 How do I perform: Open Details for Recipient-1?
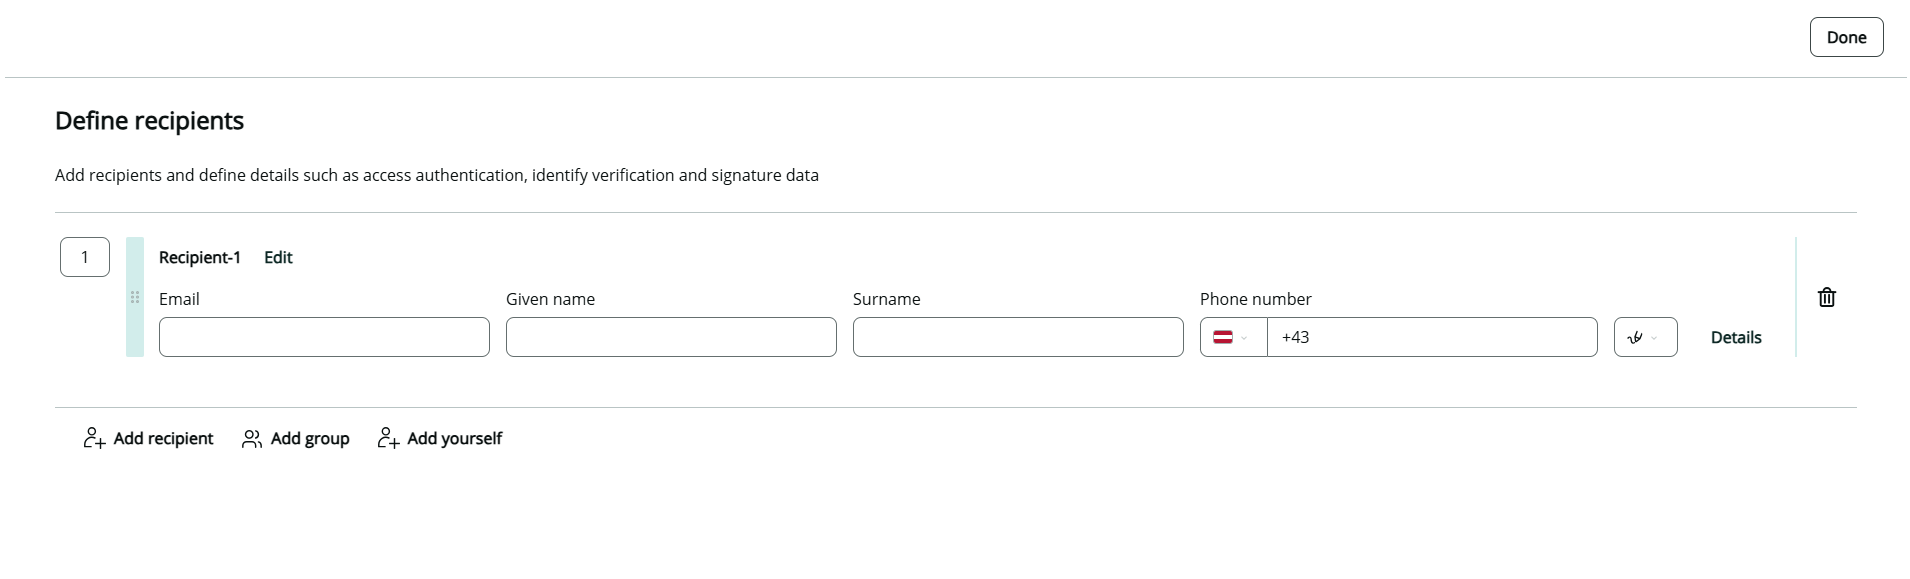(x=1735, y=337)
